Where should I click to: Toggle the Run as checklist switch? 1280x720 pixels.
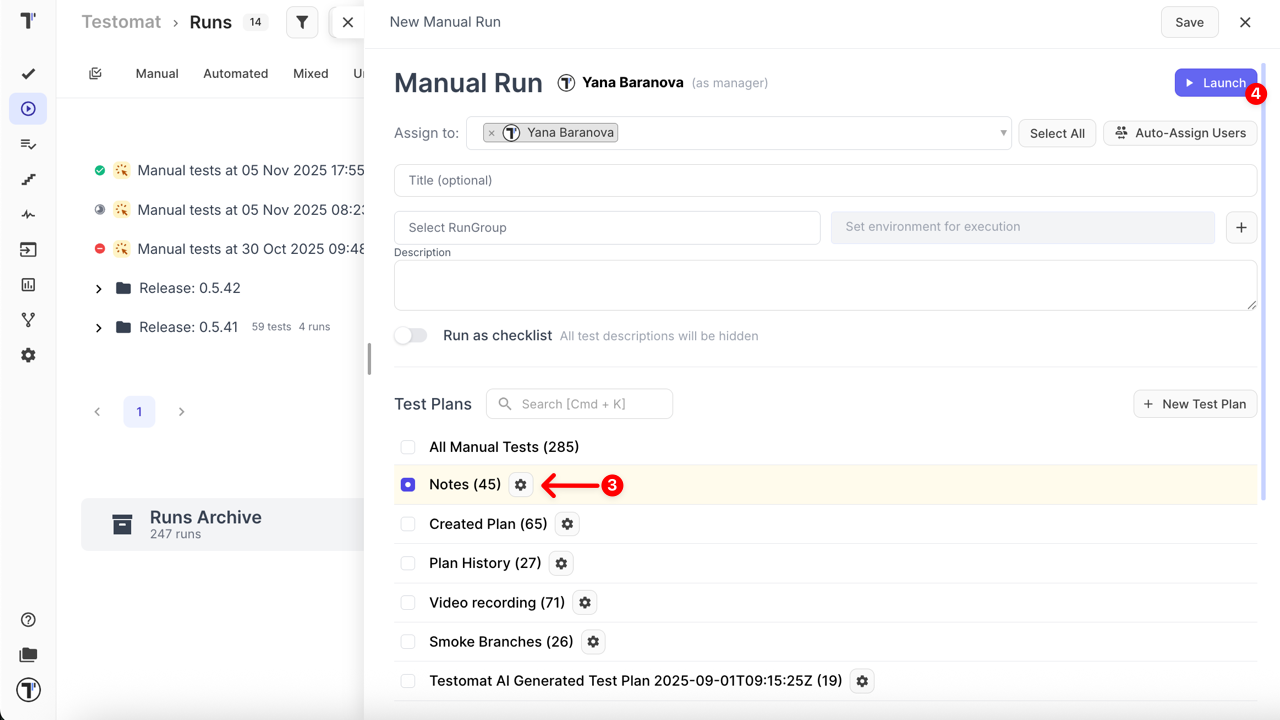411,336
